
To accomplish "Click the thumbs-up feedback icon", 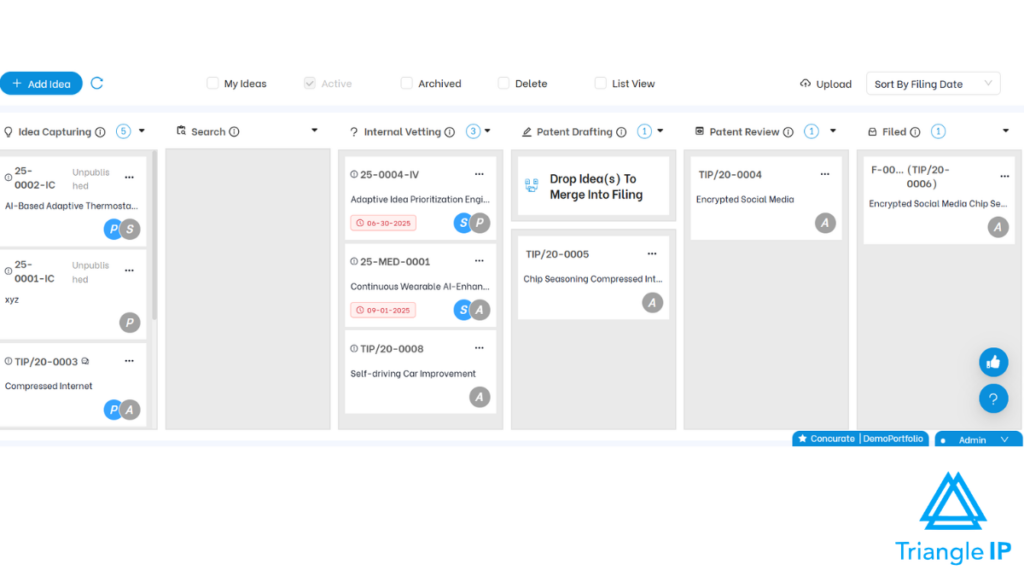I will point(993,362).
